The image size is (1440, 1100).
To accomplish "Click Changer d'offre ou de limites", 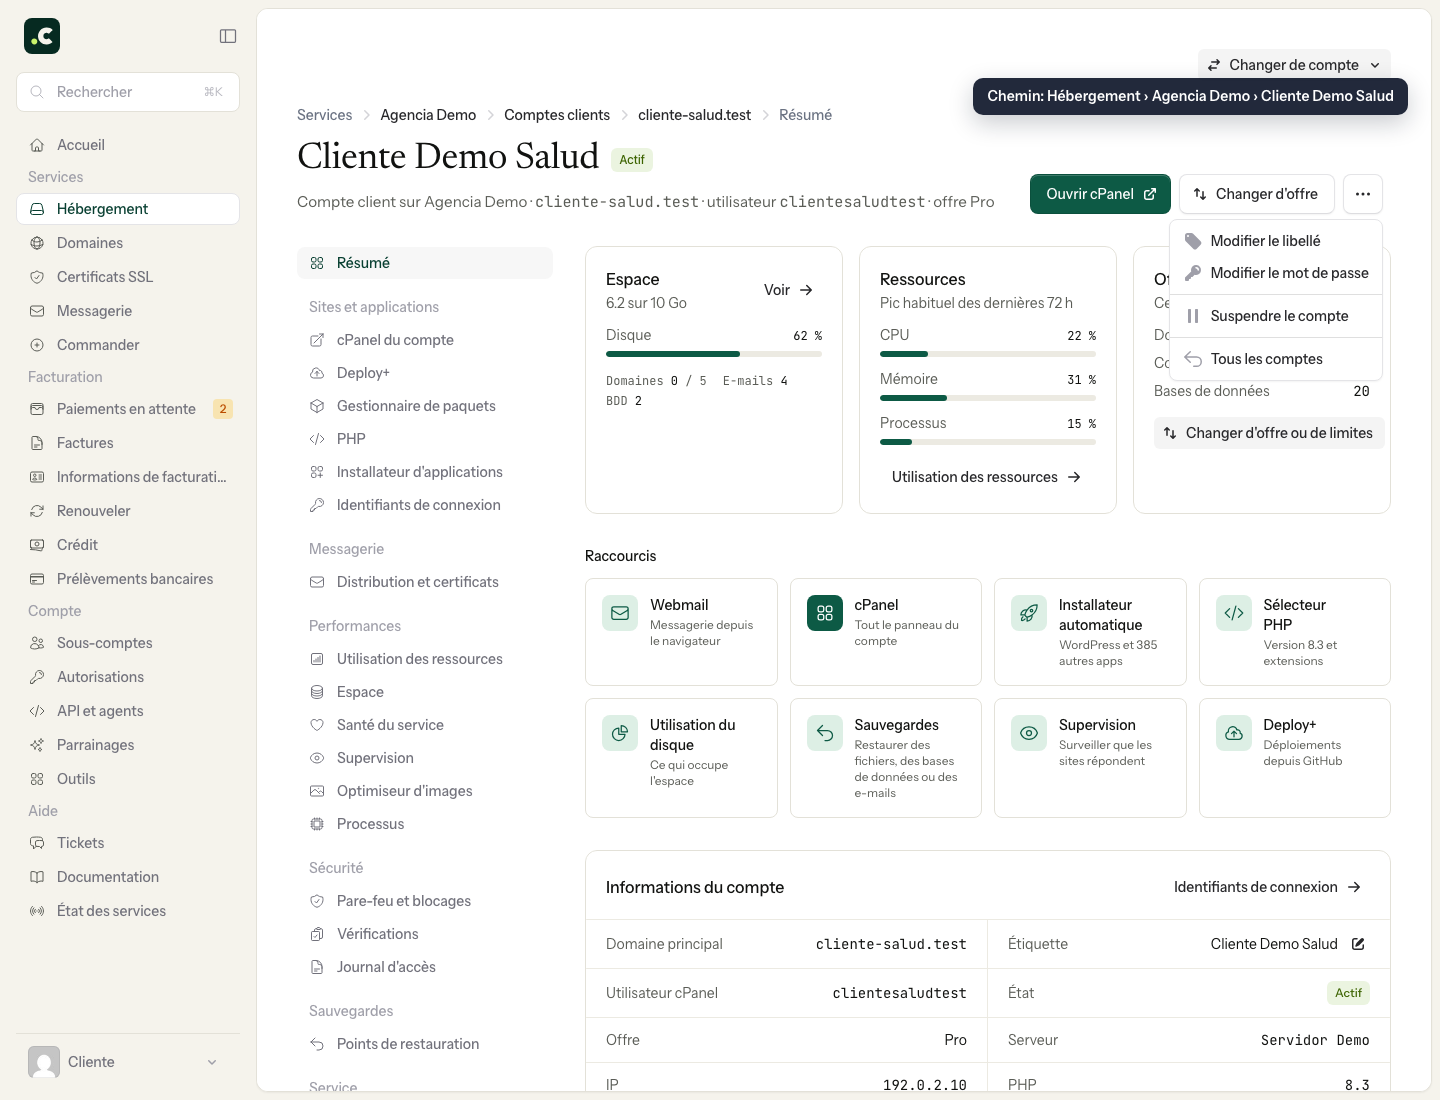I will click(x=1269, y=433).
